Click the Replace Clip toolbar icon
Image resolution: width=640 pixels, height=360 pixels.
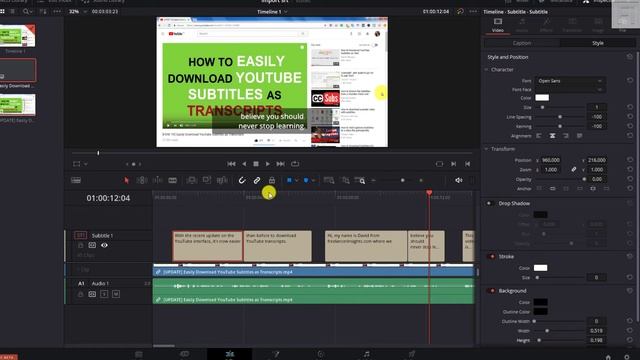[222, 180]
